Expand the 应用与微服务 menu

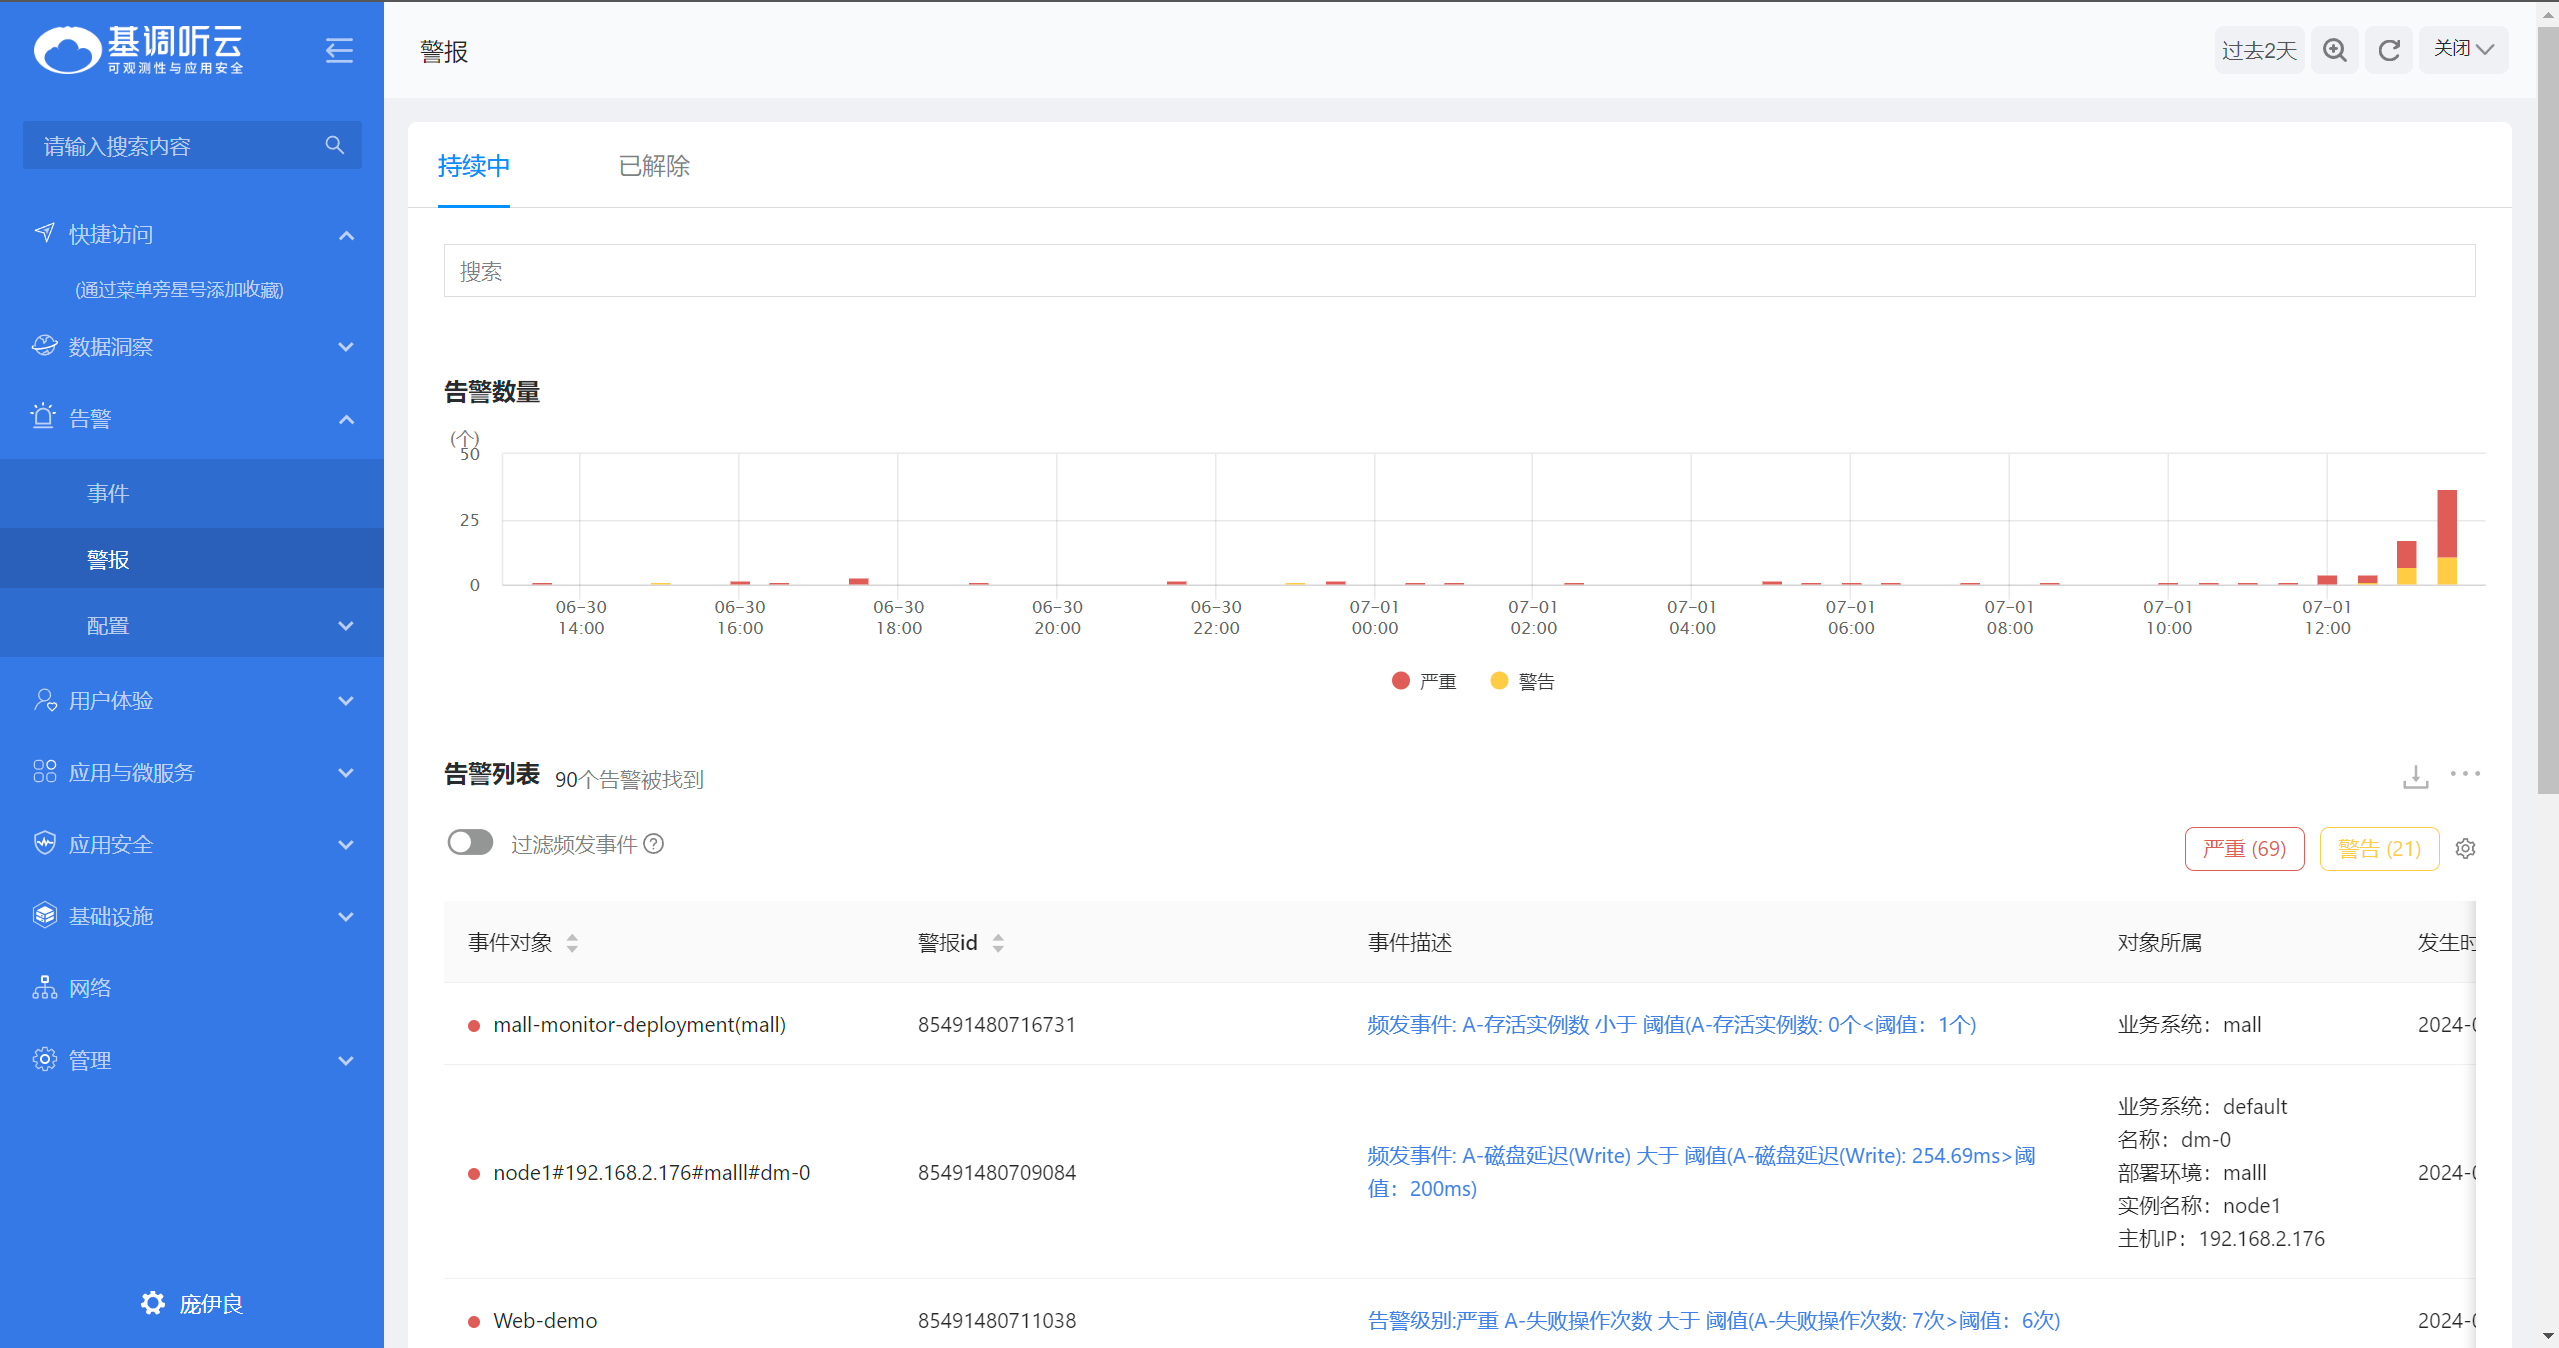click(x=346, y=773)
